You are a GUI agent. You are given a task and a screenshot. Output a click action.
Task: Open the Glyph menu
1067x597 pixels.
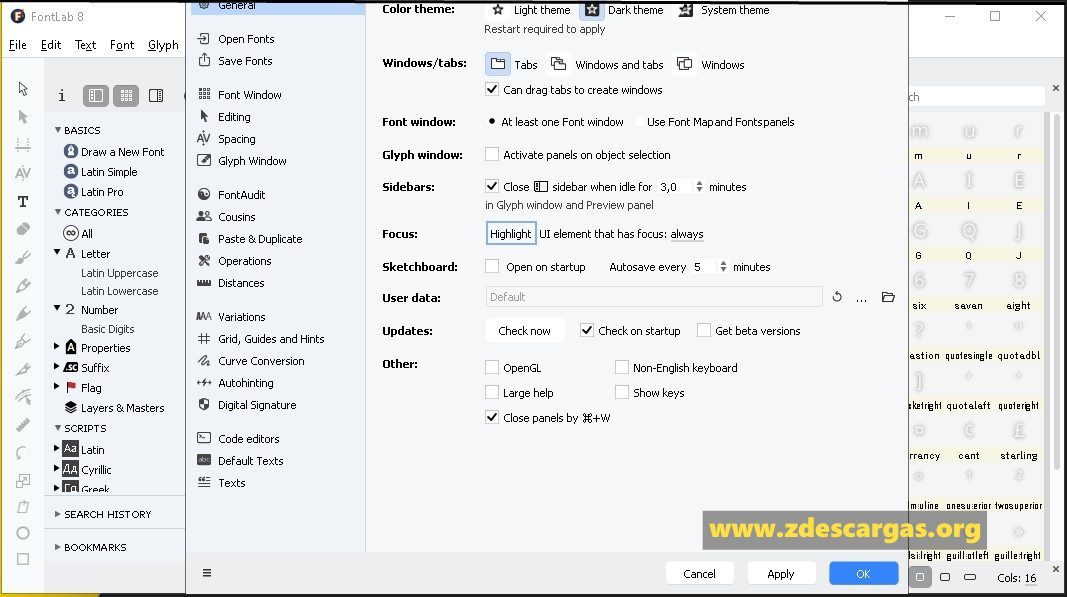(163, 45)
